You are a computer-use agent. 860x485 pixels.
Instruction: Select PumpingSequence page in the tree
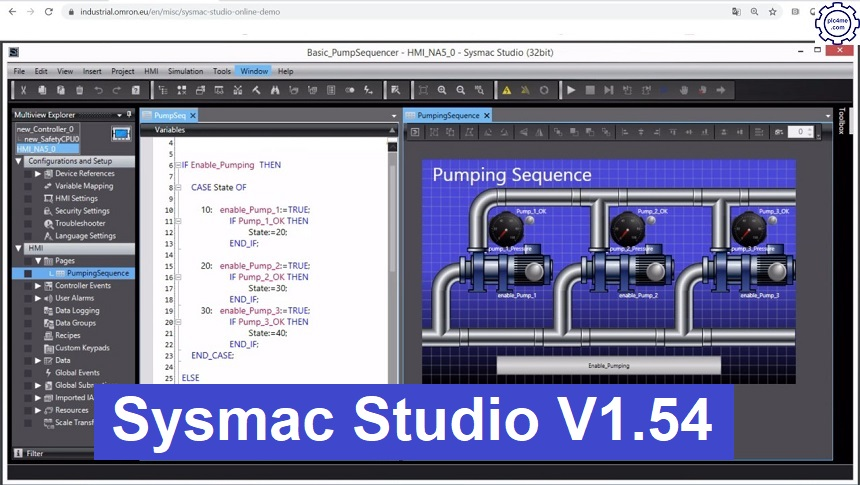tap(97, 273)
